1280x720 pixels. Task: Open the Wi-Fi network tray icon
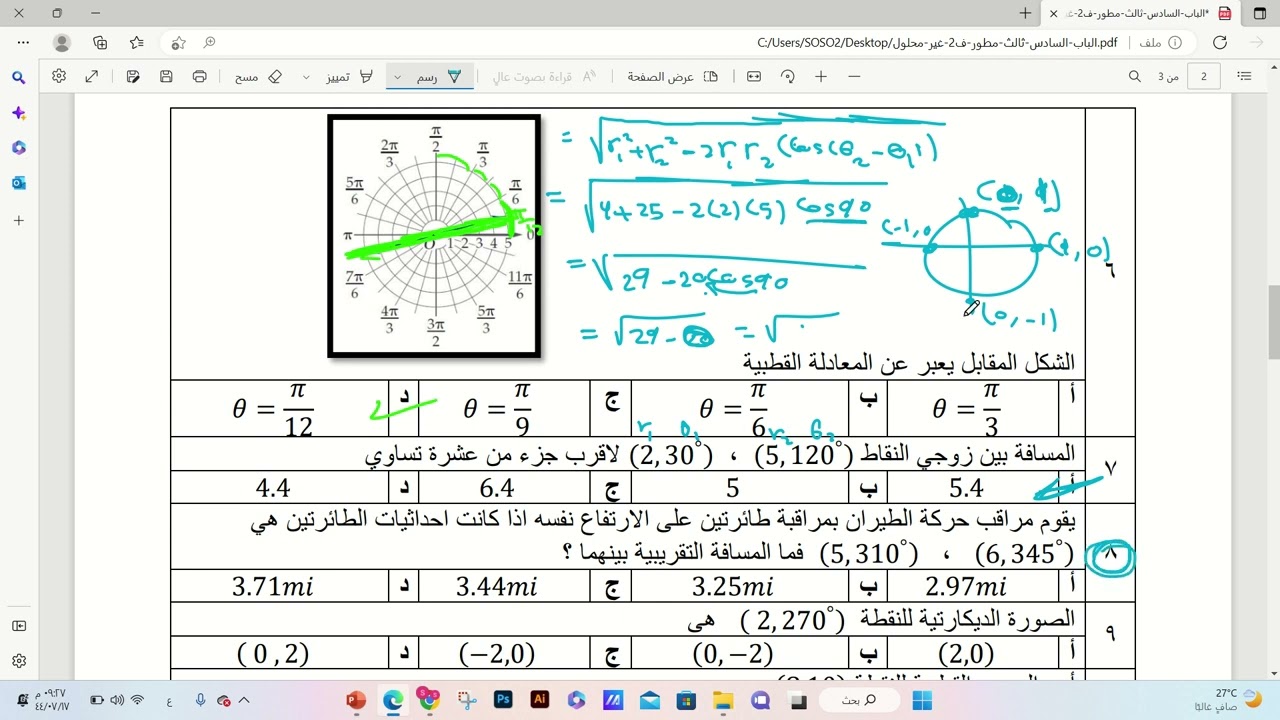click(138, 700)
